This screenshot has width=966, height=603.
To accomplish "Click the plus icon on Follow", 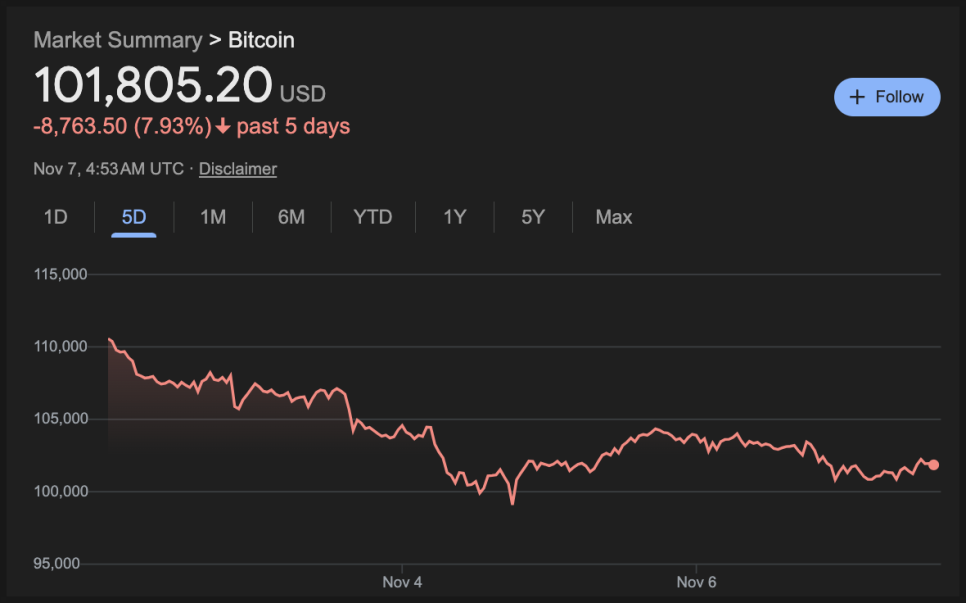I will tap(856, 97).
